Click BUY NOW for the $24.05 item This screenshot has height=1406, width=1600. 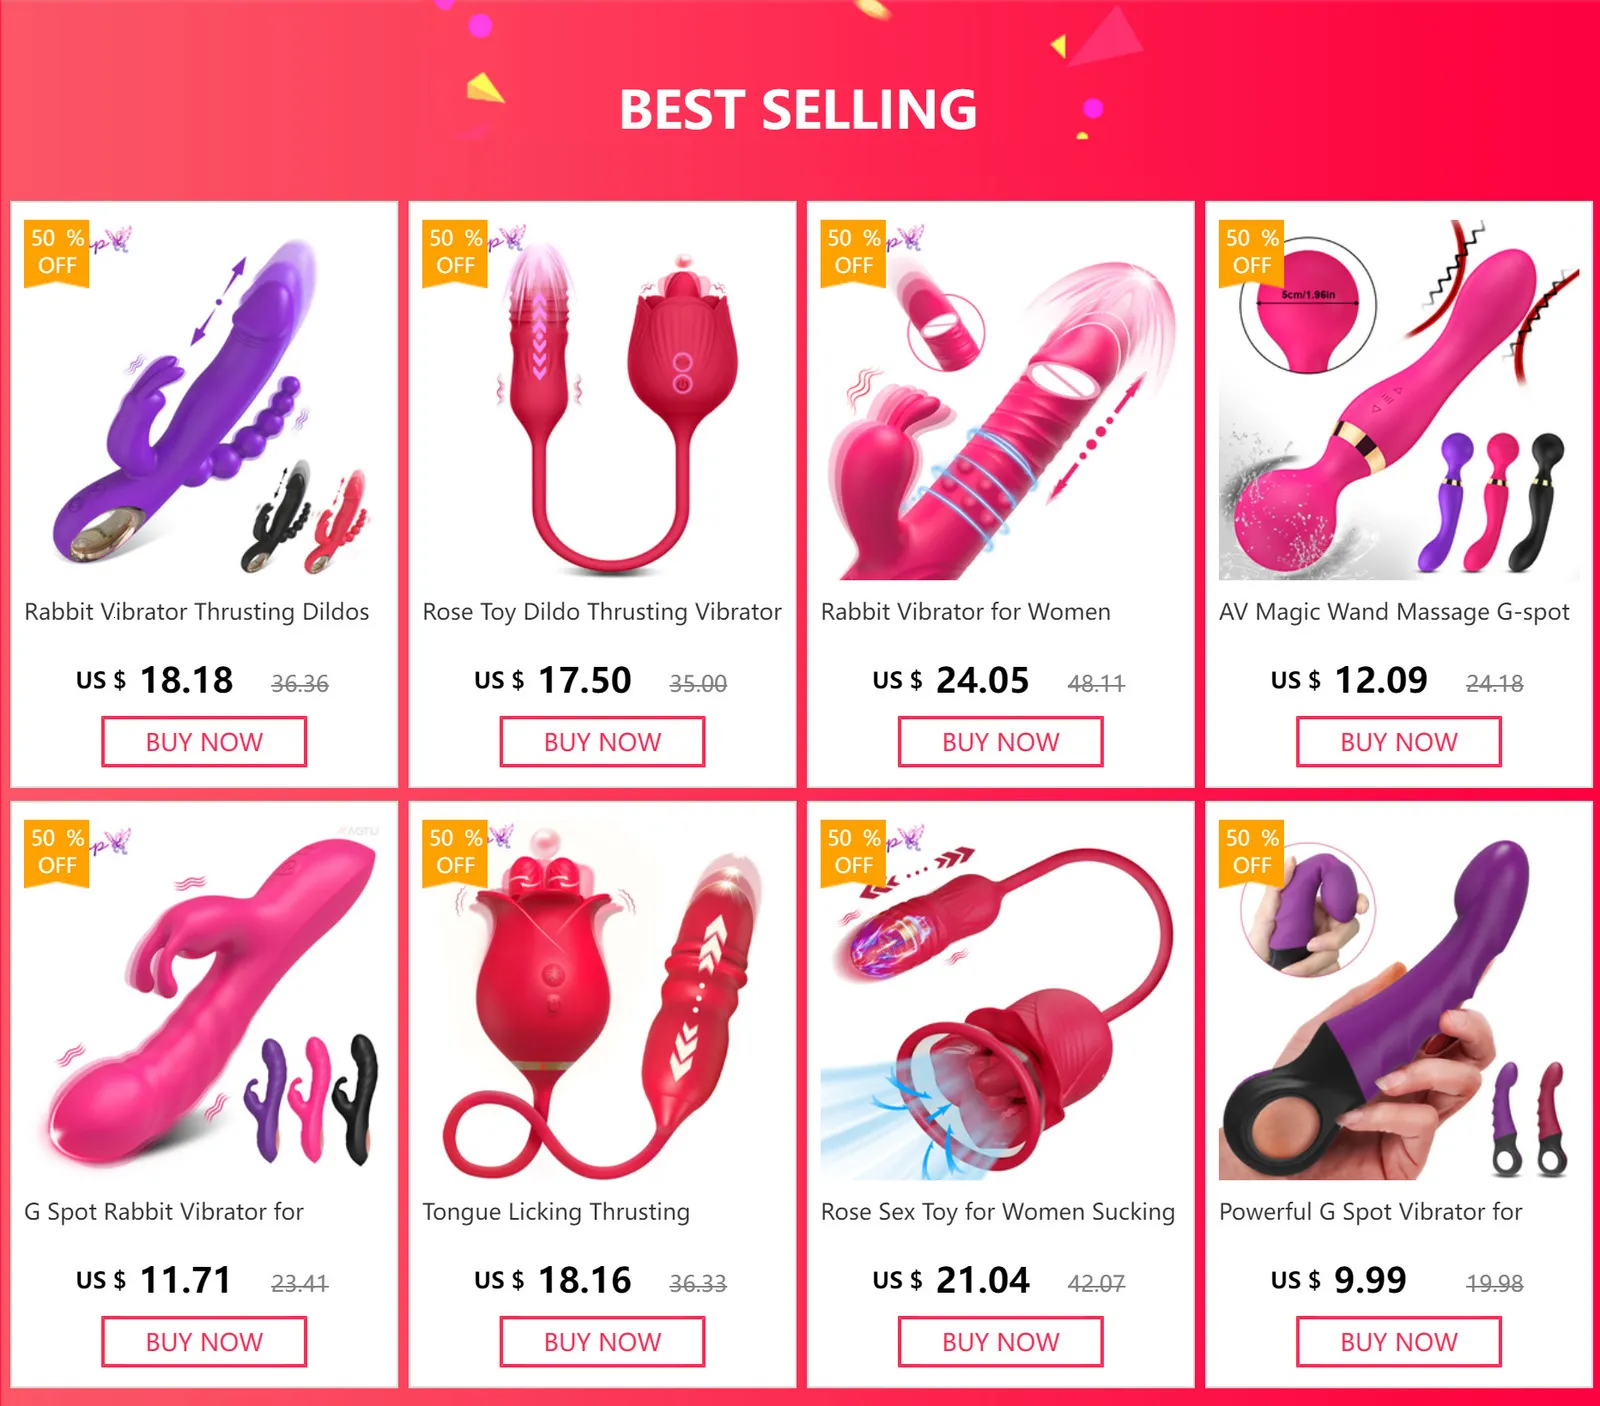pyautogui.click(x=1000, y=742)
